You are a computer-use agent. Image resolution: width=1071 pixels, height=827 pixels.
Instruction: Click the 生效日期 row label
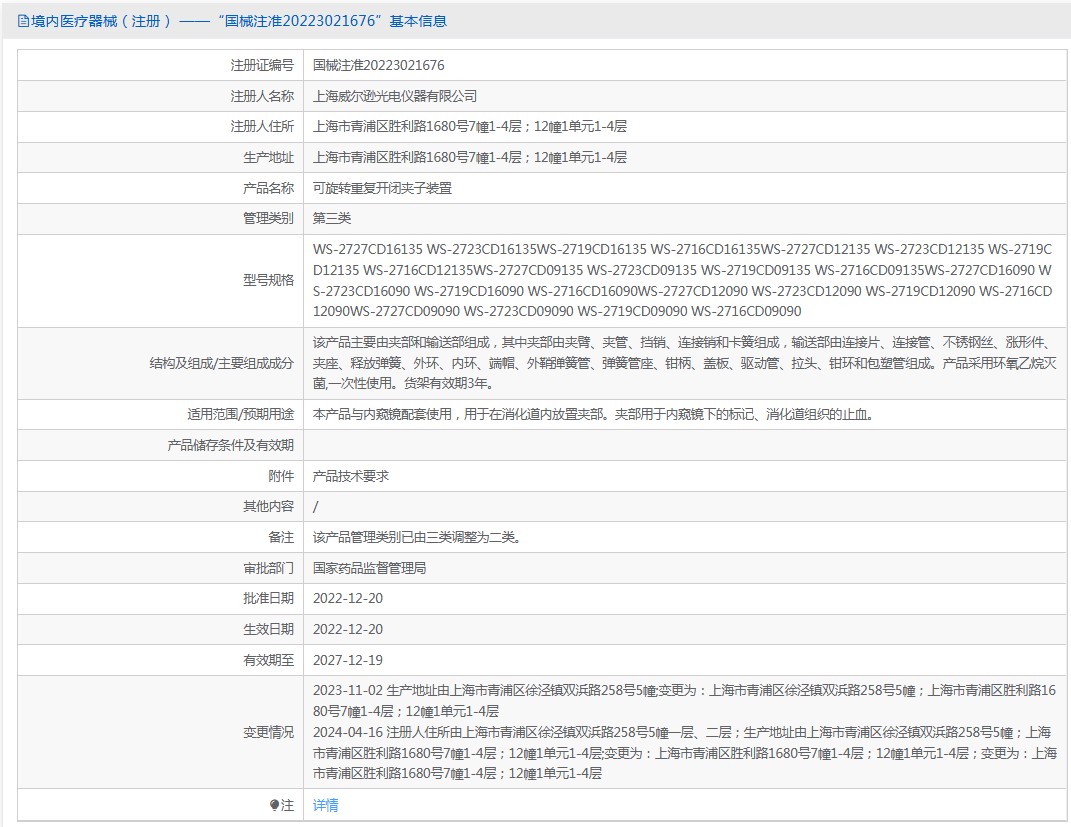268,629
